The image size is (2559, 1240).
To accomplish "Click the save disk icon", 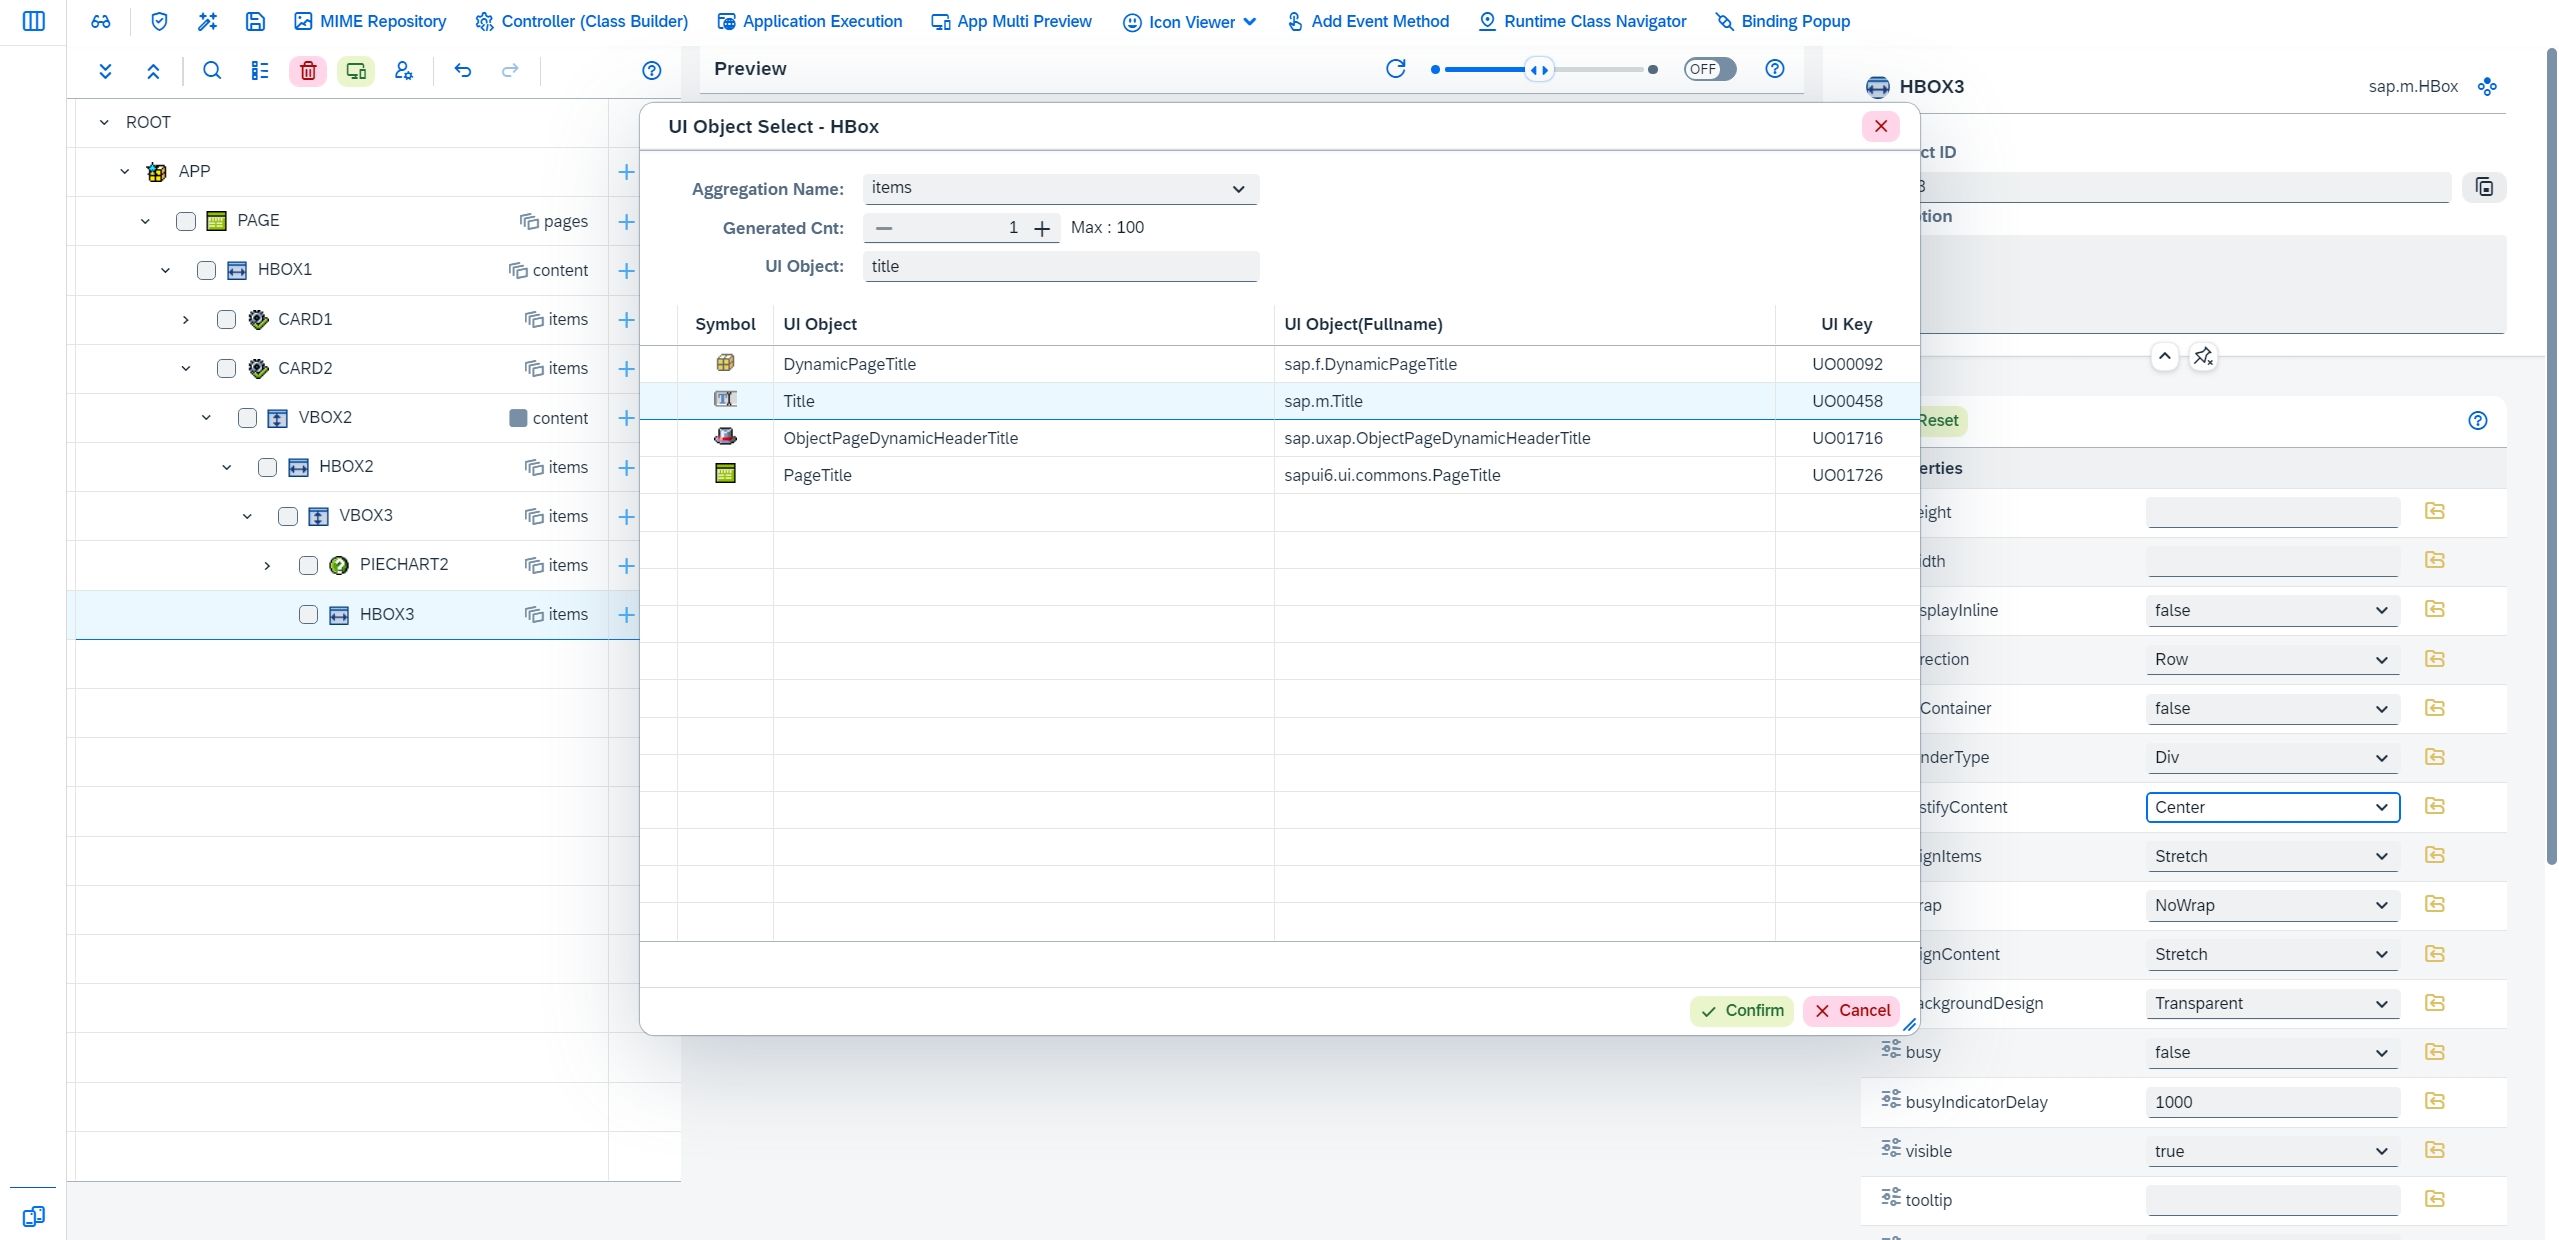I will [x=255, y=21].
